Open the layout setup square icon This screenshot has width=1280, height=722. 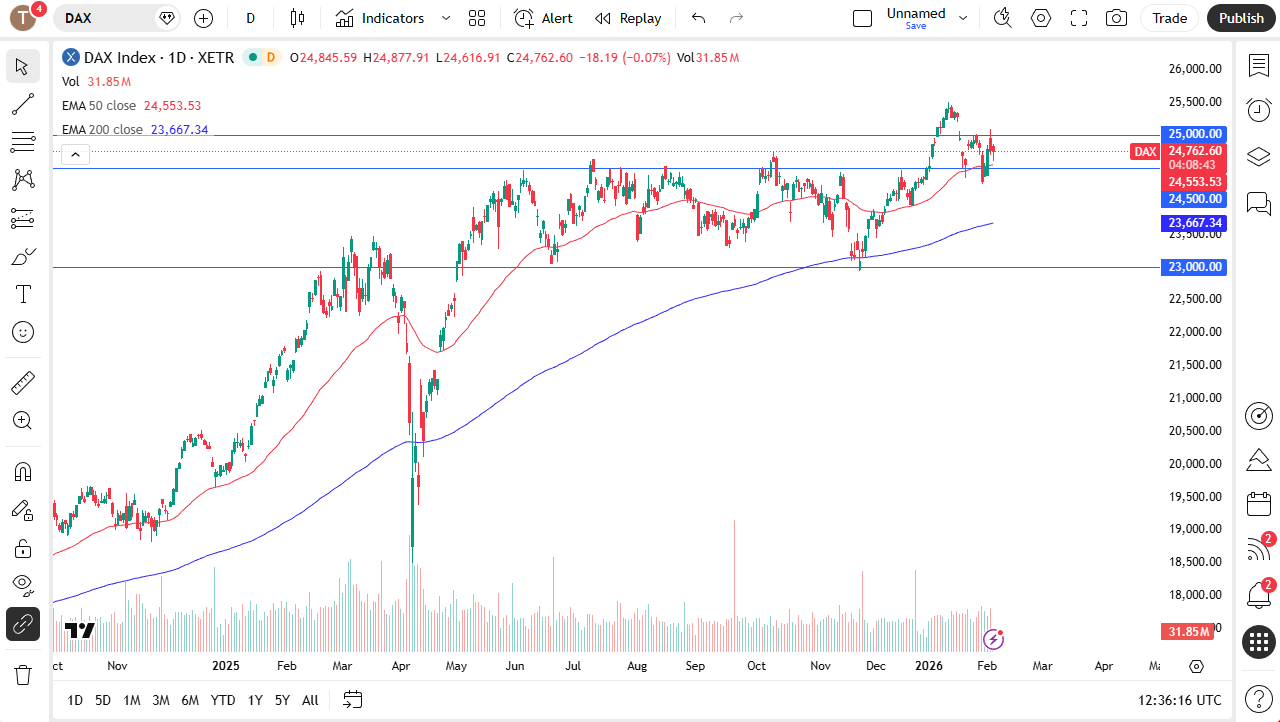[862, 18]
